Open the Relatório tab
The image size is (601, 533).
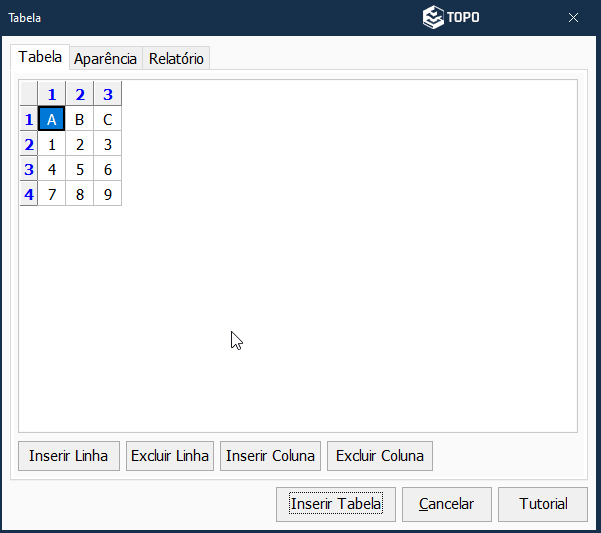tap(176, 59)
